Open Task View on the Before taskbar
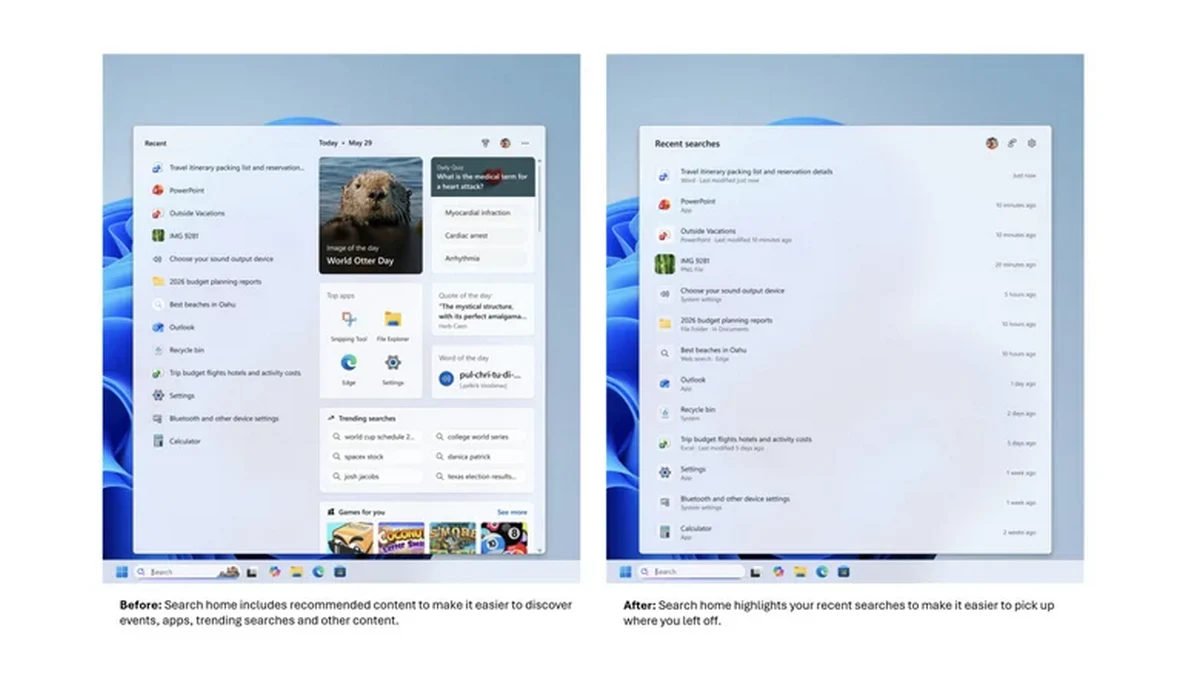Image resolution: width=1200 pixels, height=674 pixels. pyautogui.click(x=252, y=572)
